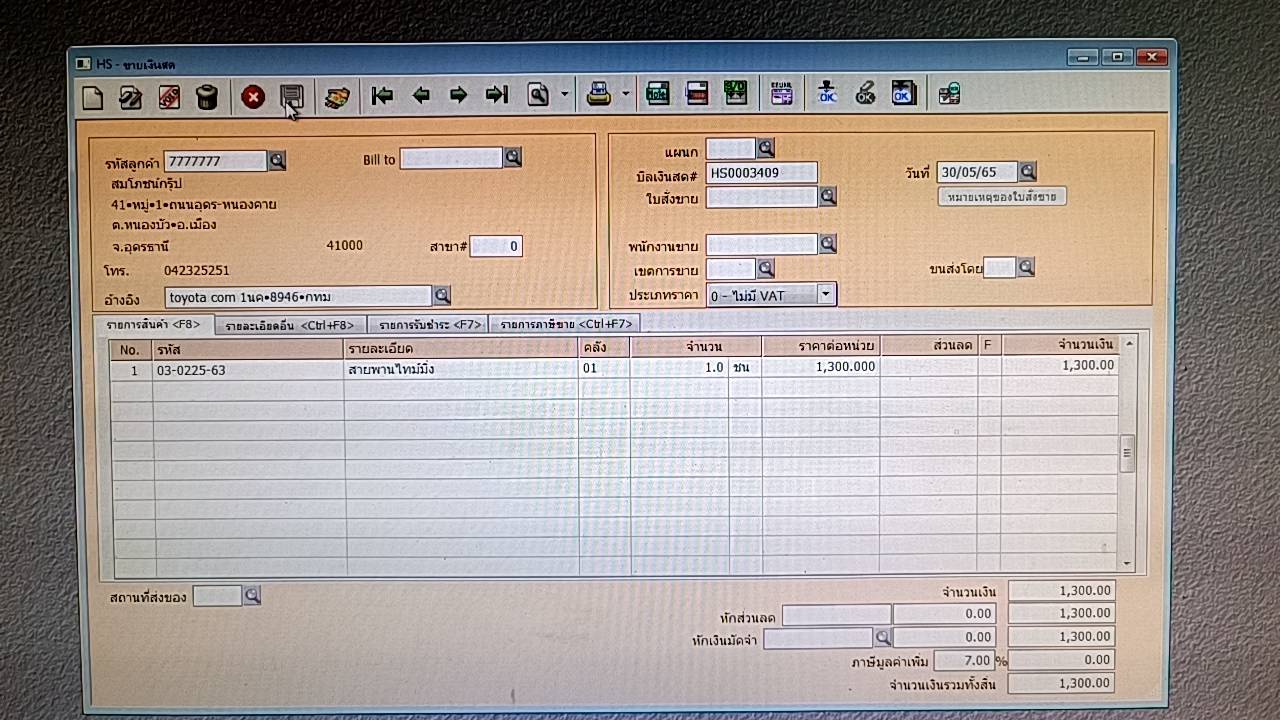Open the แผนก lookup magnifier
1280x720 pixels.
pos(766,148)
